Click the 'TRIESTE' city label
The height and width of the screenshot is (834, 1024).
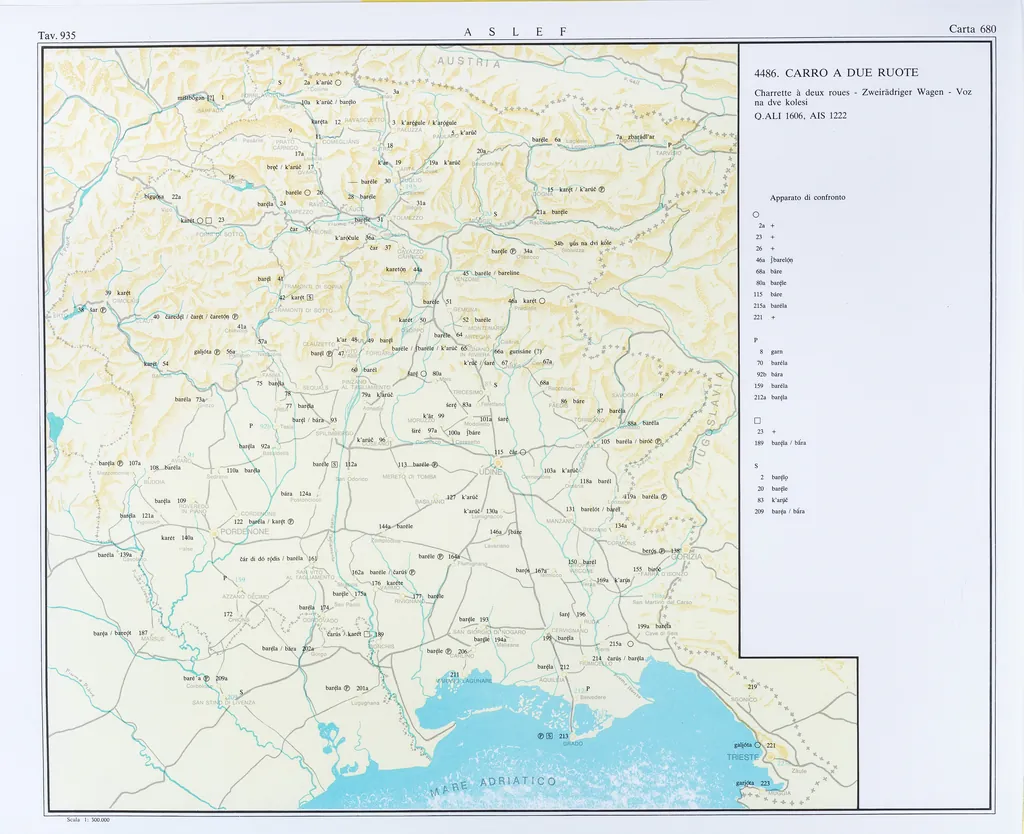[743, 758]
